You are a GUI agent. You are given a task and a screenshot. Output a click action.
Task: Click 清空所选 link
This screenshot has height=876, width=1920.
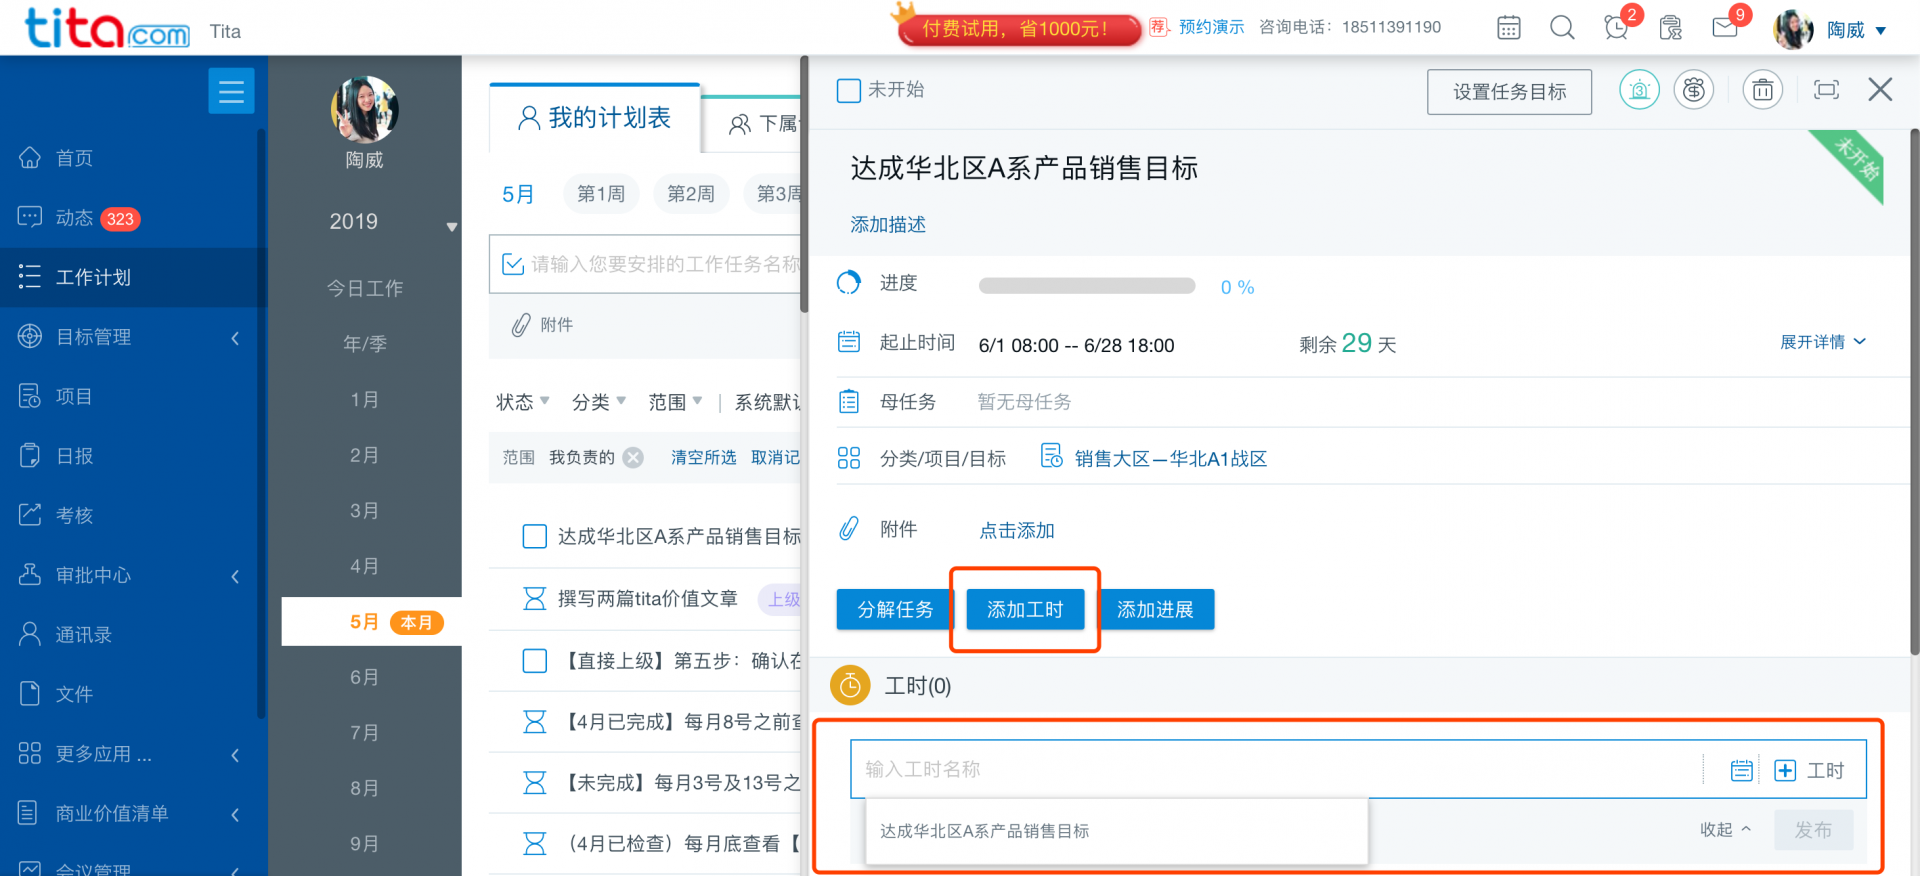pos(703,458)
